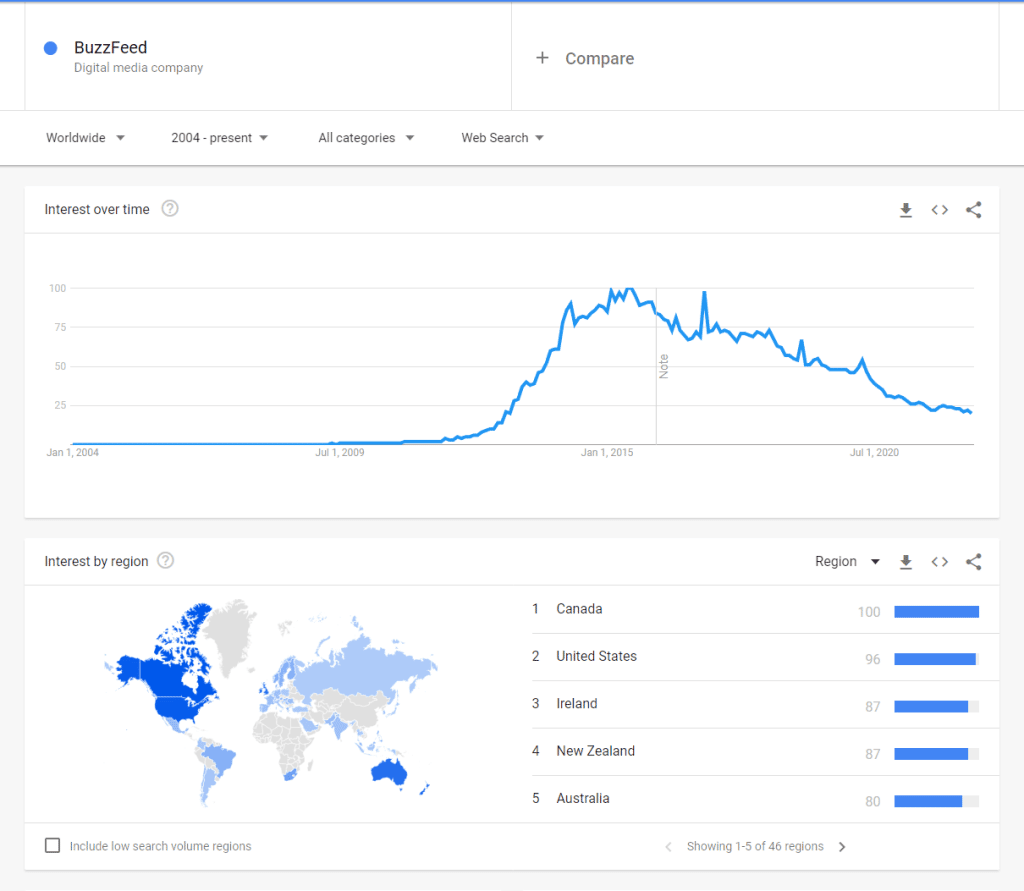Image resolution: width=1024 pixels, height=891 pixels.
Task: Click the BuzzFeed blue color dot
Action: (x=51, y=48)
